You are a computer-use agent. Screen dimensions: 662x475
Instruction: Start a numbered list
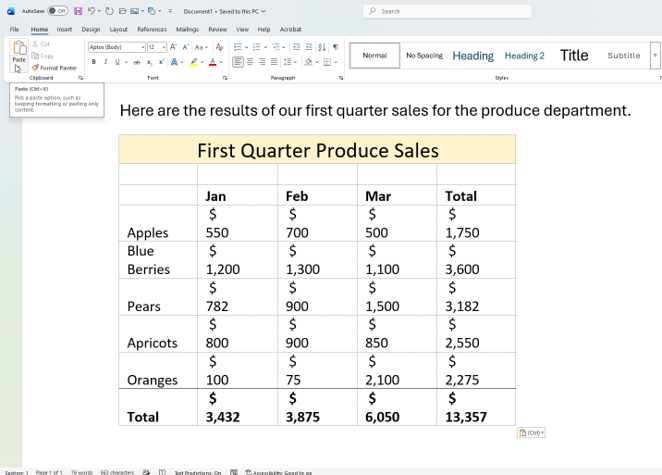(256, 47)
